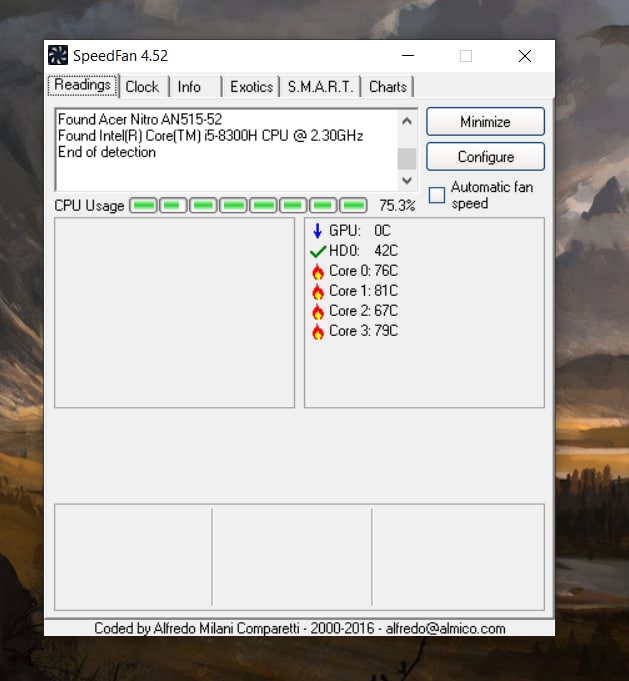Screen dimensions: 629x681
Task: Click the last CPU Usage bar segment
Action: 353,205
